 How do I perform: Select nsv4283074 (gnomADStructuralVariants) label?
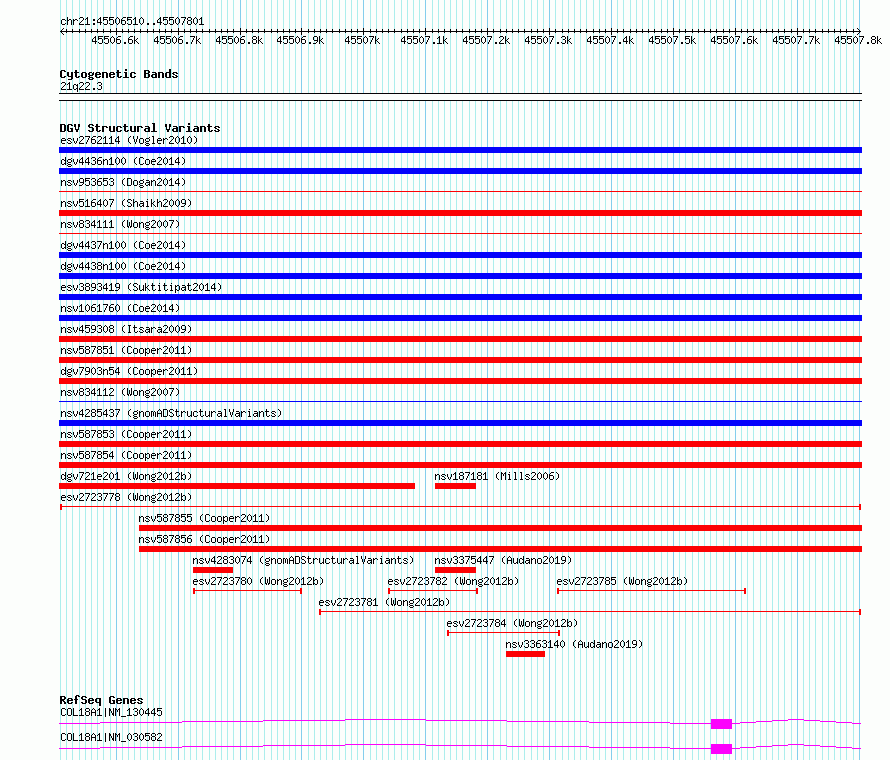[304, 560]
